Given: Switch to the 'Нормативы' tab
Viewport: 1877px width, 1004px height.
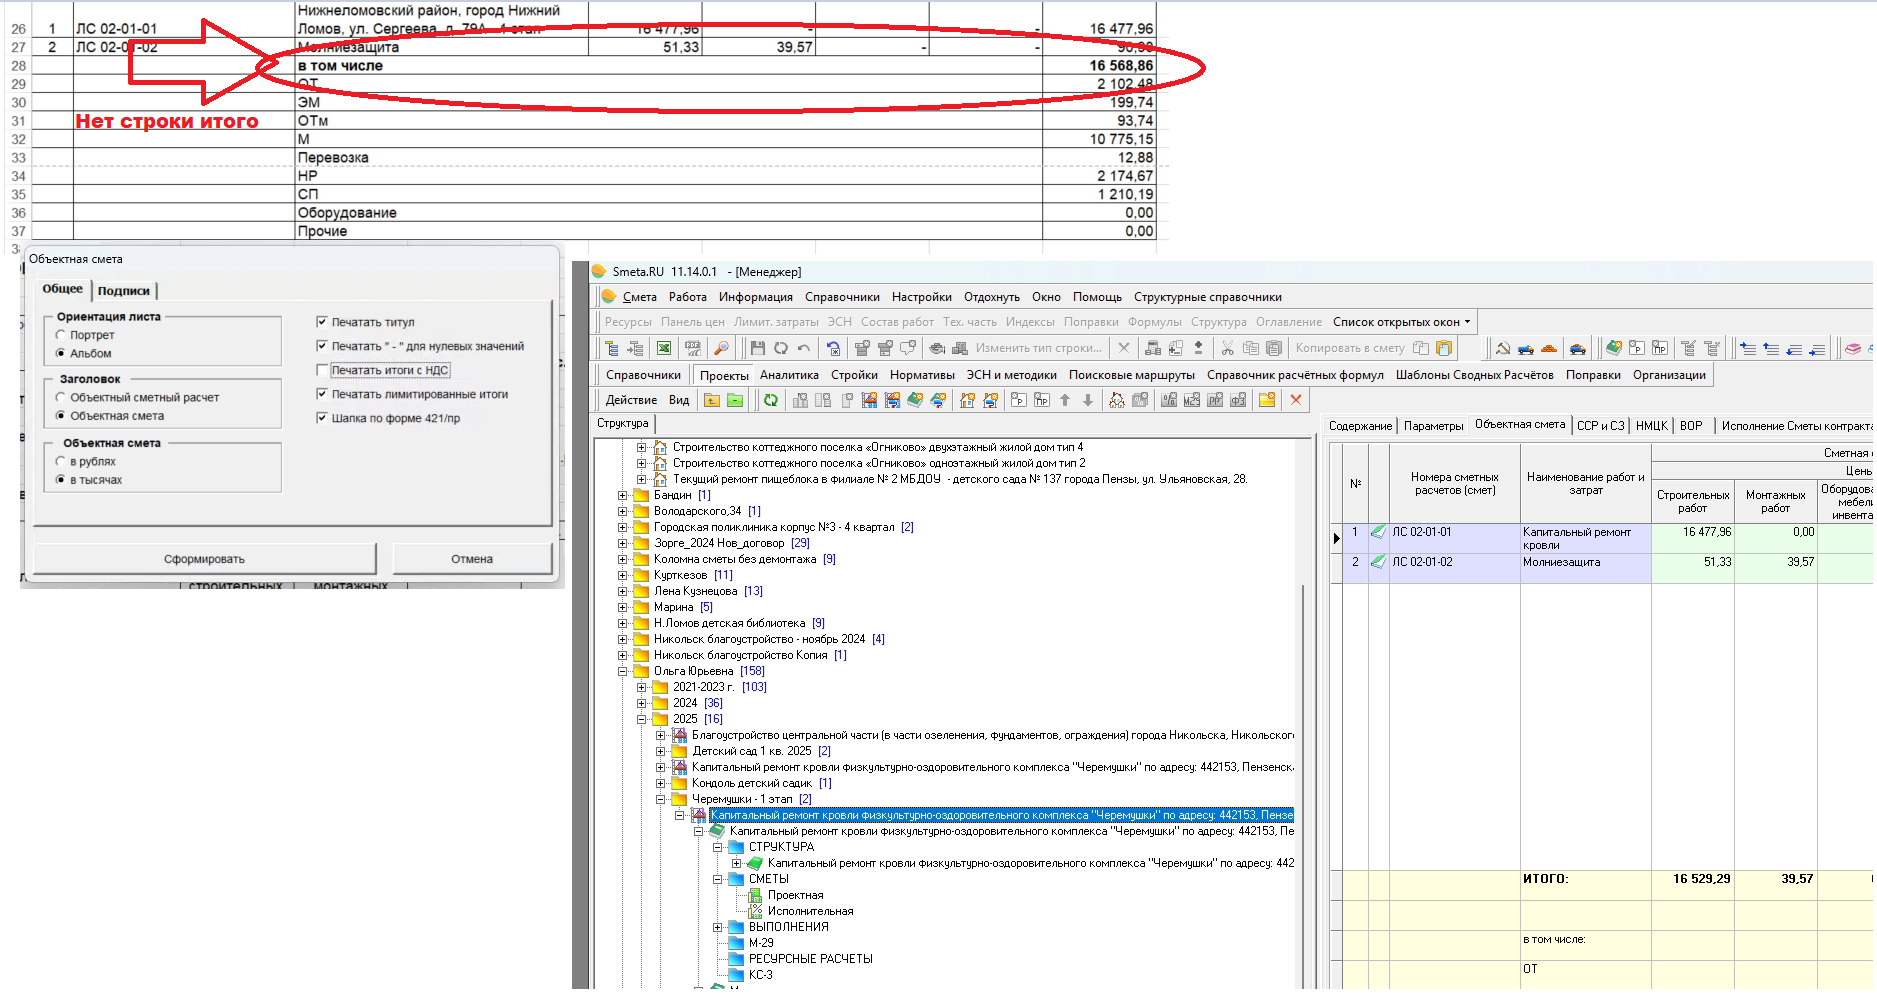Looking at the screenshot, I should [x=922, y=375].
